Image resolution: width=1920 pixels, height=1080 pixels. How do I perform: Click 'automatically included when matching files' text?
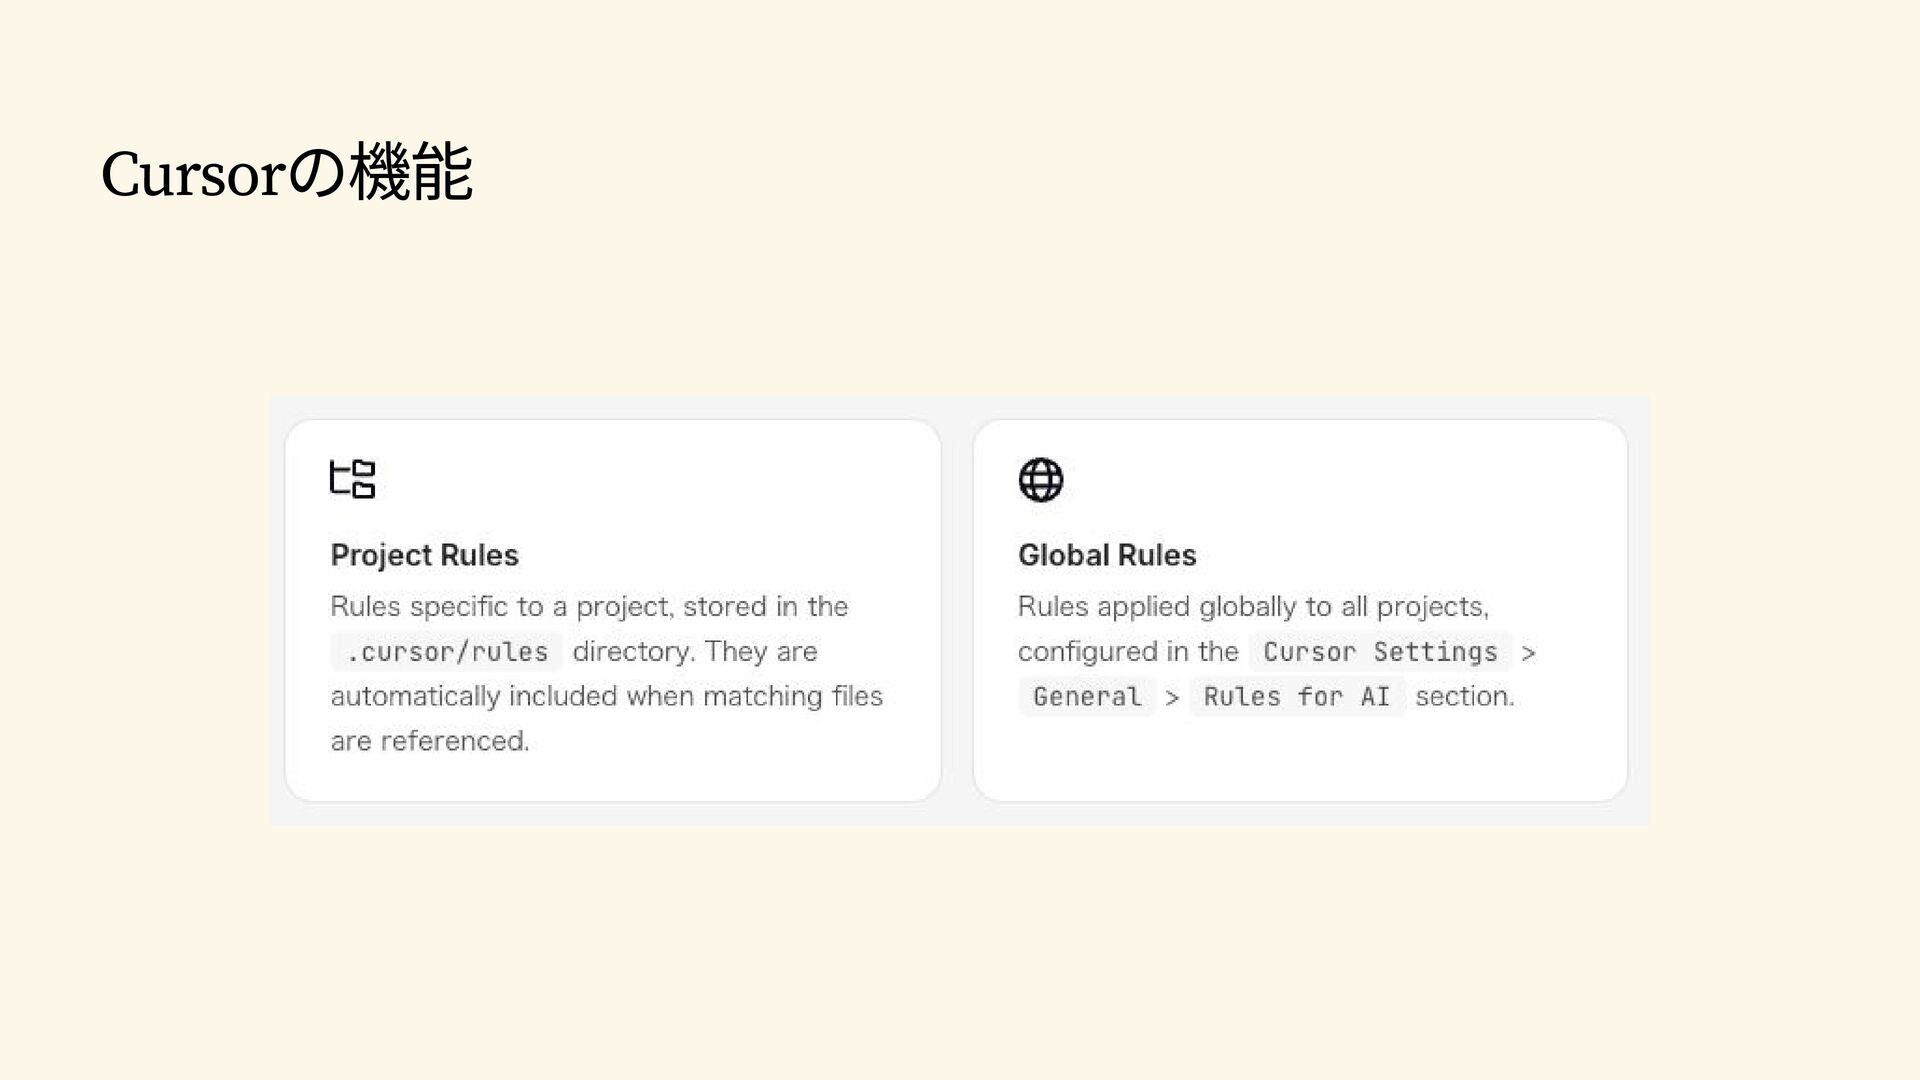(x=607, y=696)
